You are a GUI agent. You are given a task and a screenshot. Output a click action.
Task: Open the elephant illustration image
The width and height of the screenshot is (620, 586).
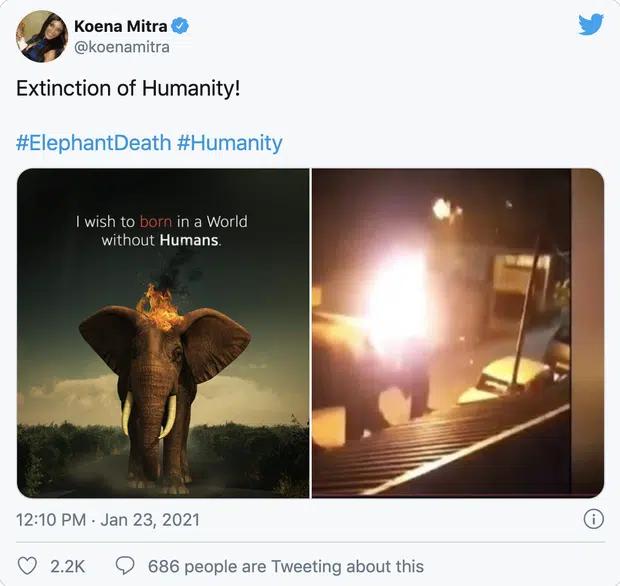pyautogui.click(x=164, y=332)
